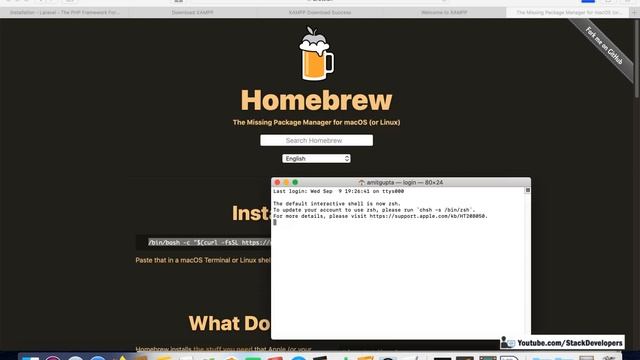Open a new browser tab with plus button
640x360 pixels.
tap(634, 13)
